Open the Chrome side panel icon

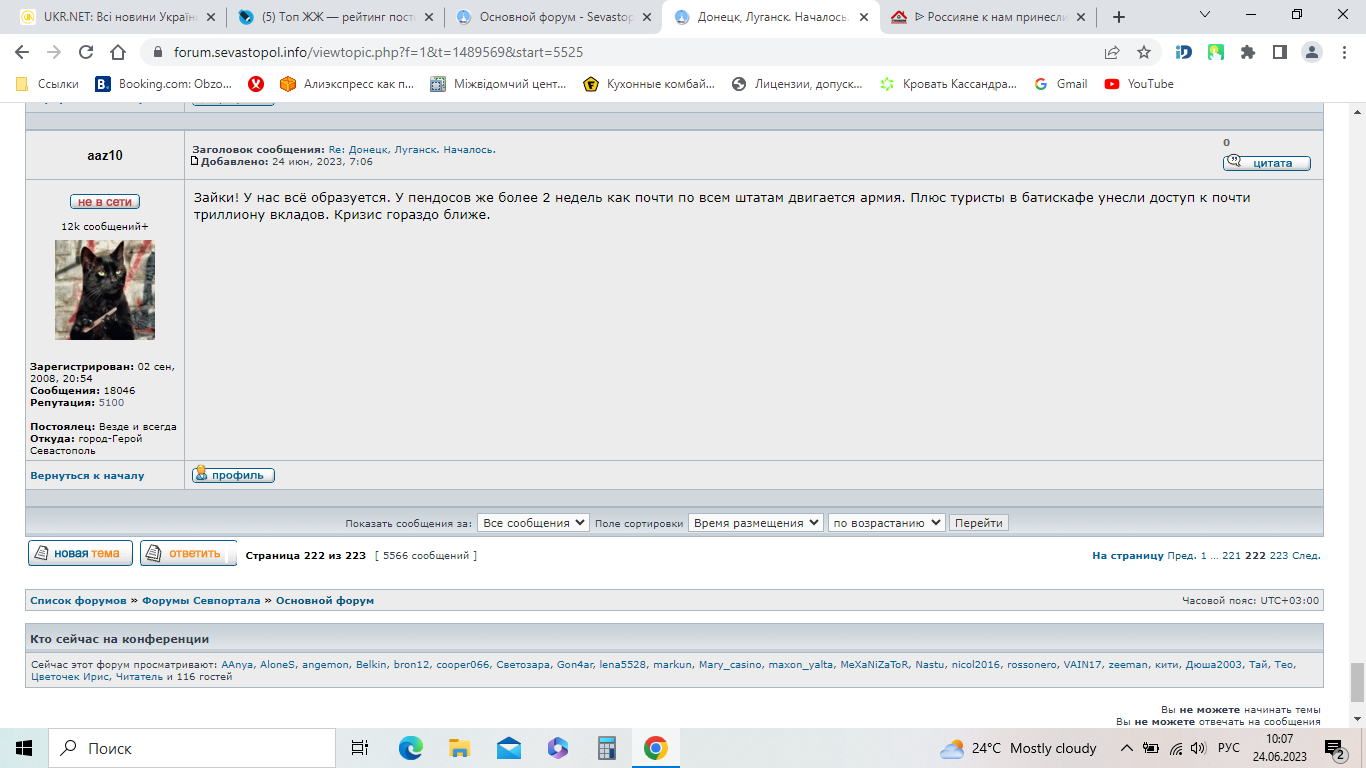tap(1279, 52)
